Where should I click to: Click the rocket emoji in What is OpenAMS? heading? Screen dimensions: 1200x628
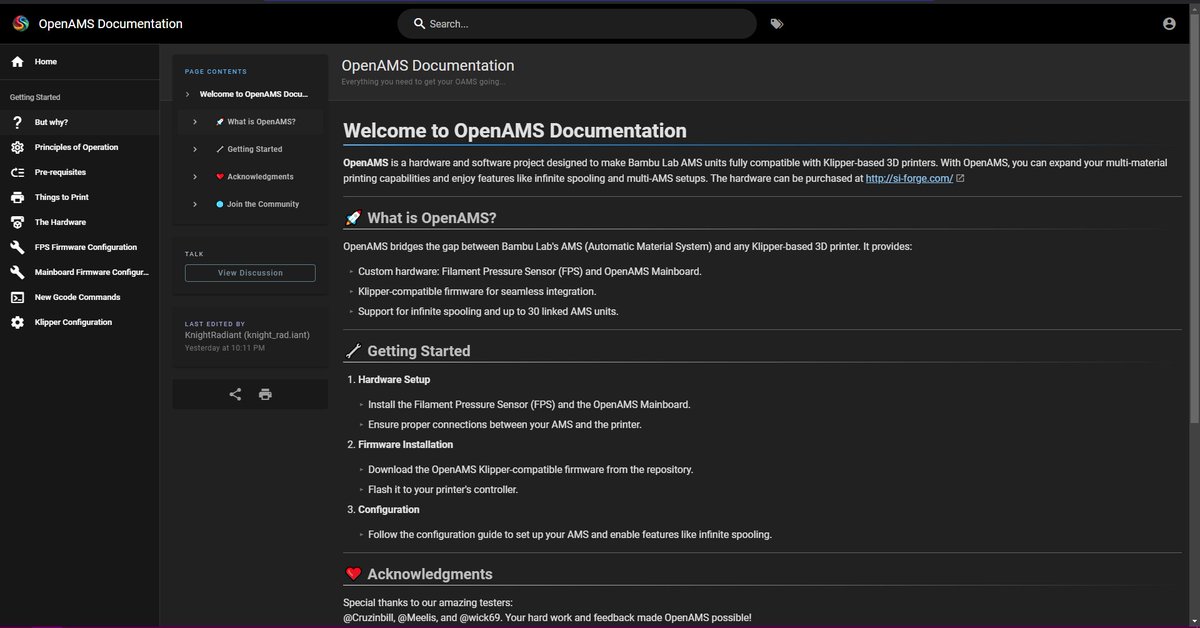point(353,218)
